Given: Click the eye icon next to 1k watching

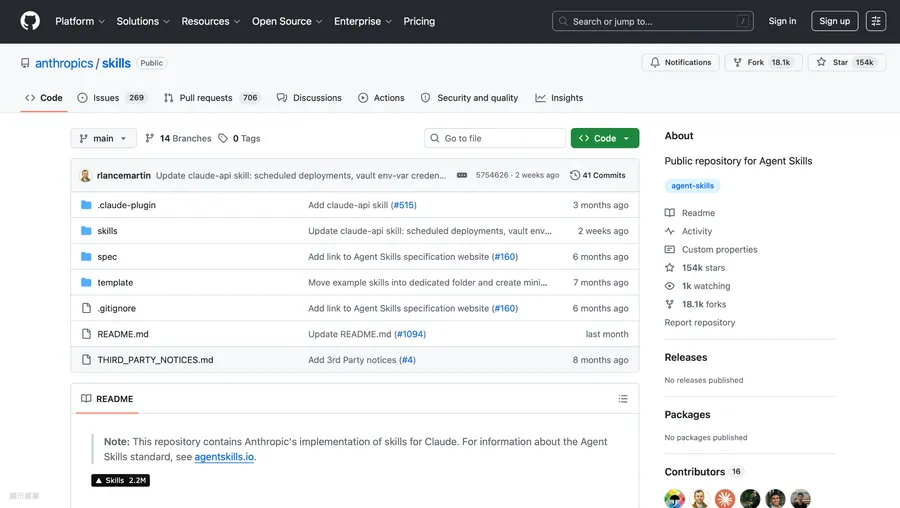Looking at the screenshot, I should (x=670, y=286).
